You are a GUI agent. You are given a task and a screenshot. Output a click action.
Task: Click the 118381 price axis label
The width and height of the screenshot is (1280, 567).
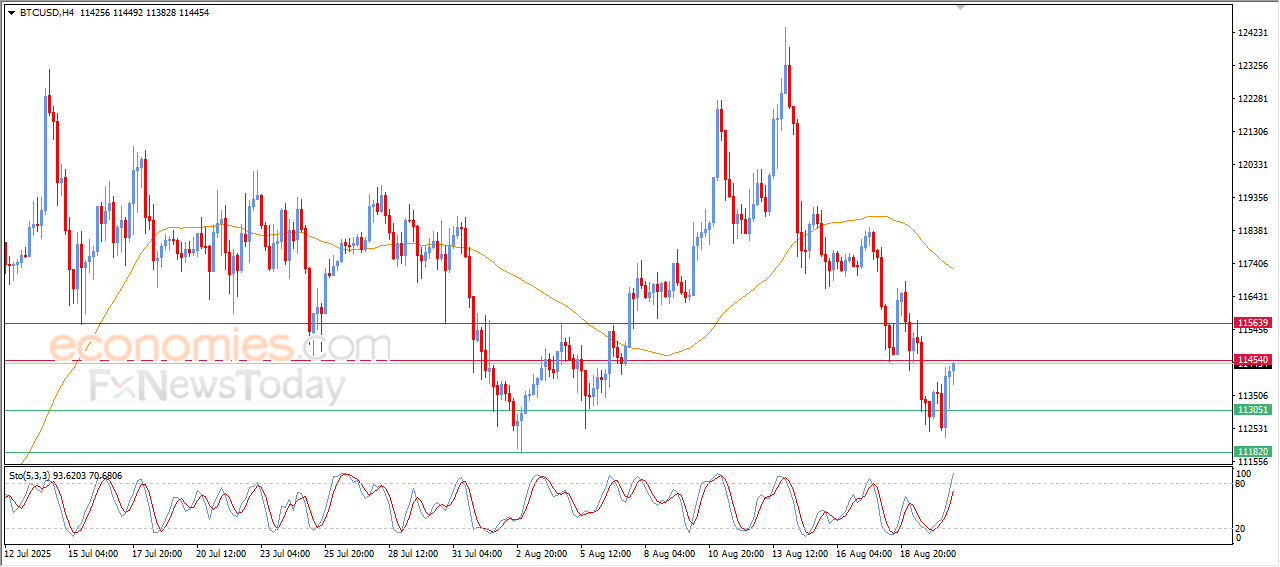tap(1254, 231)
